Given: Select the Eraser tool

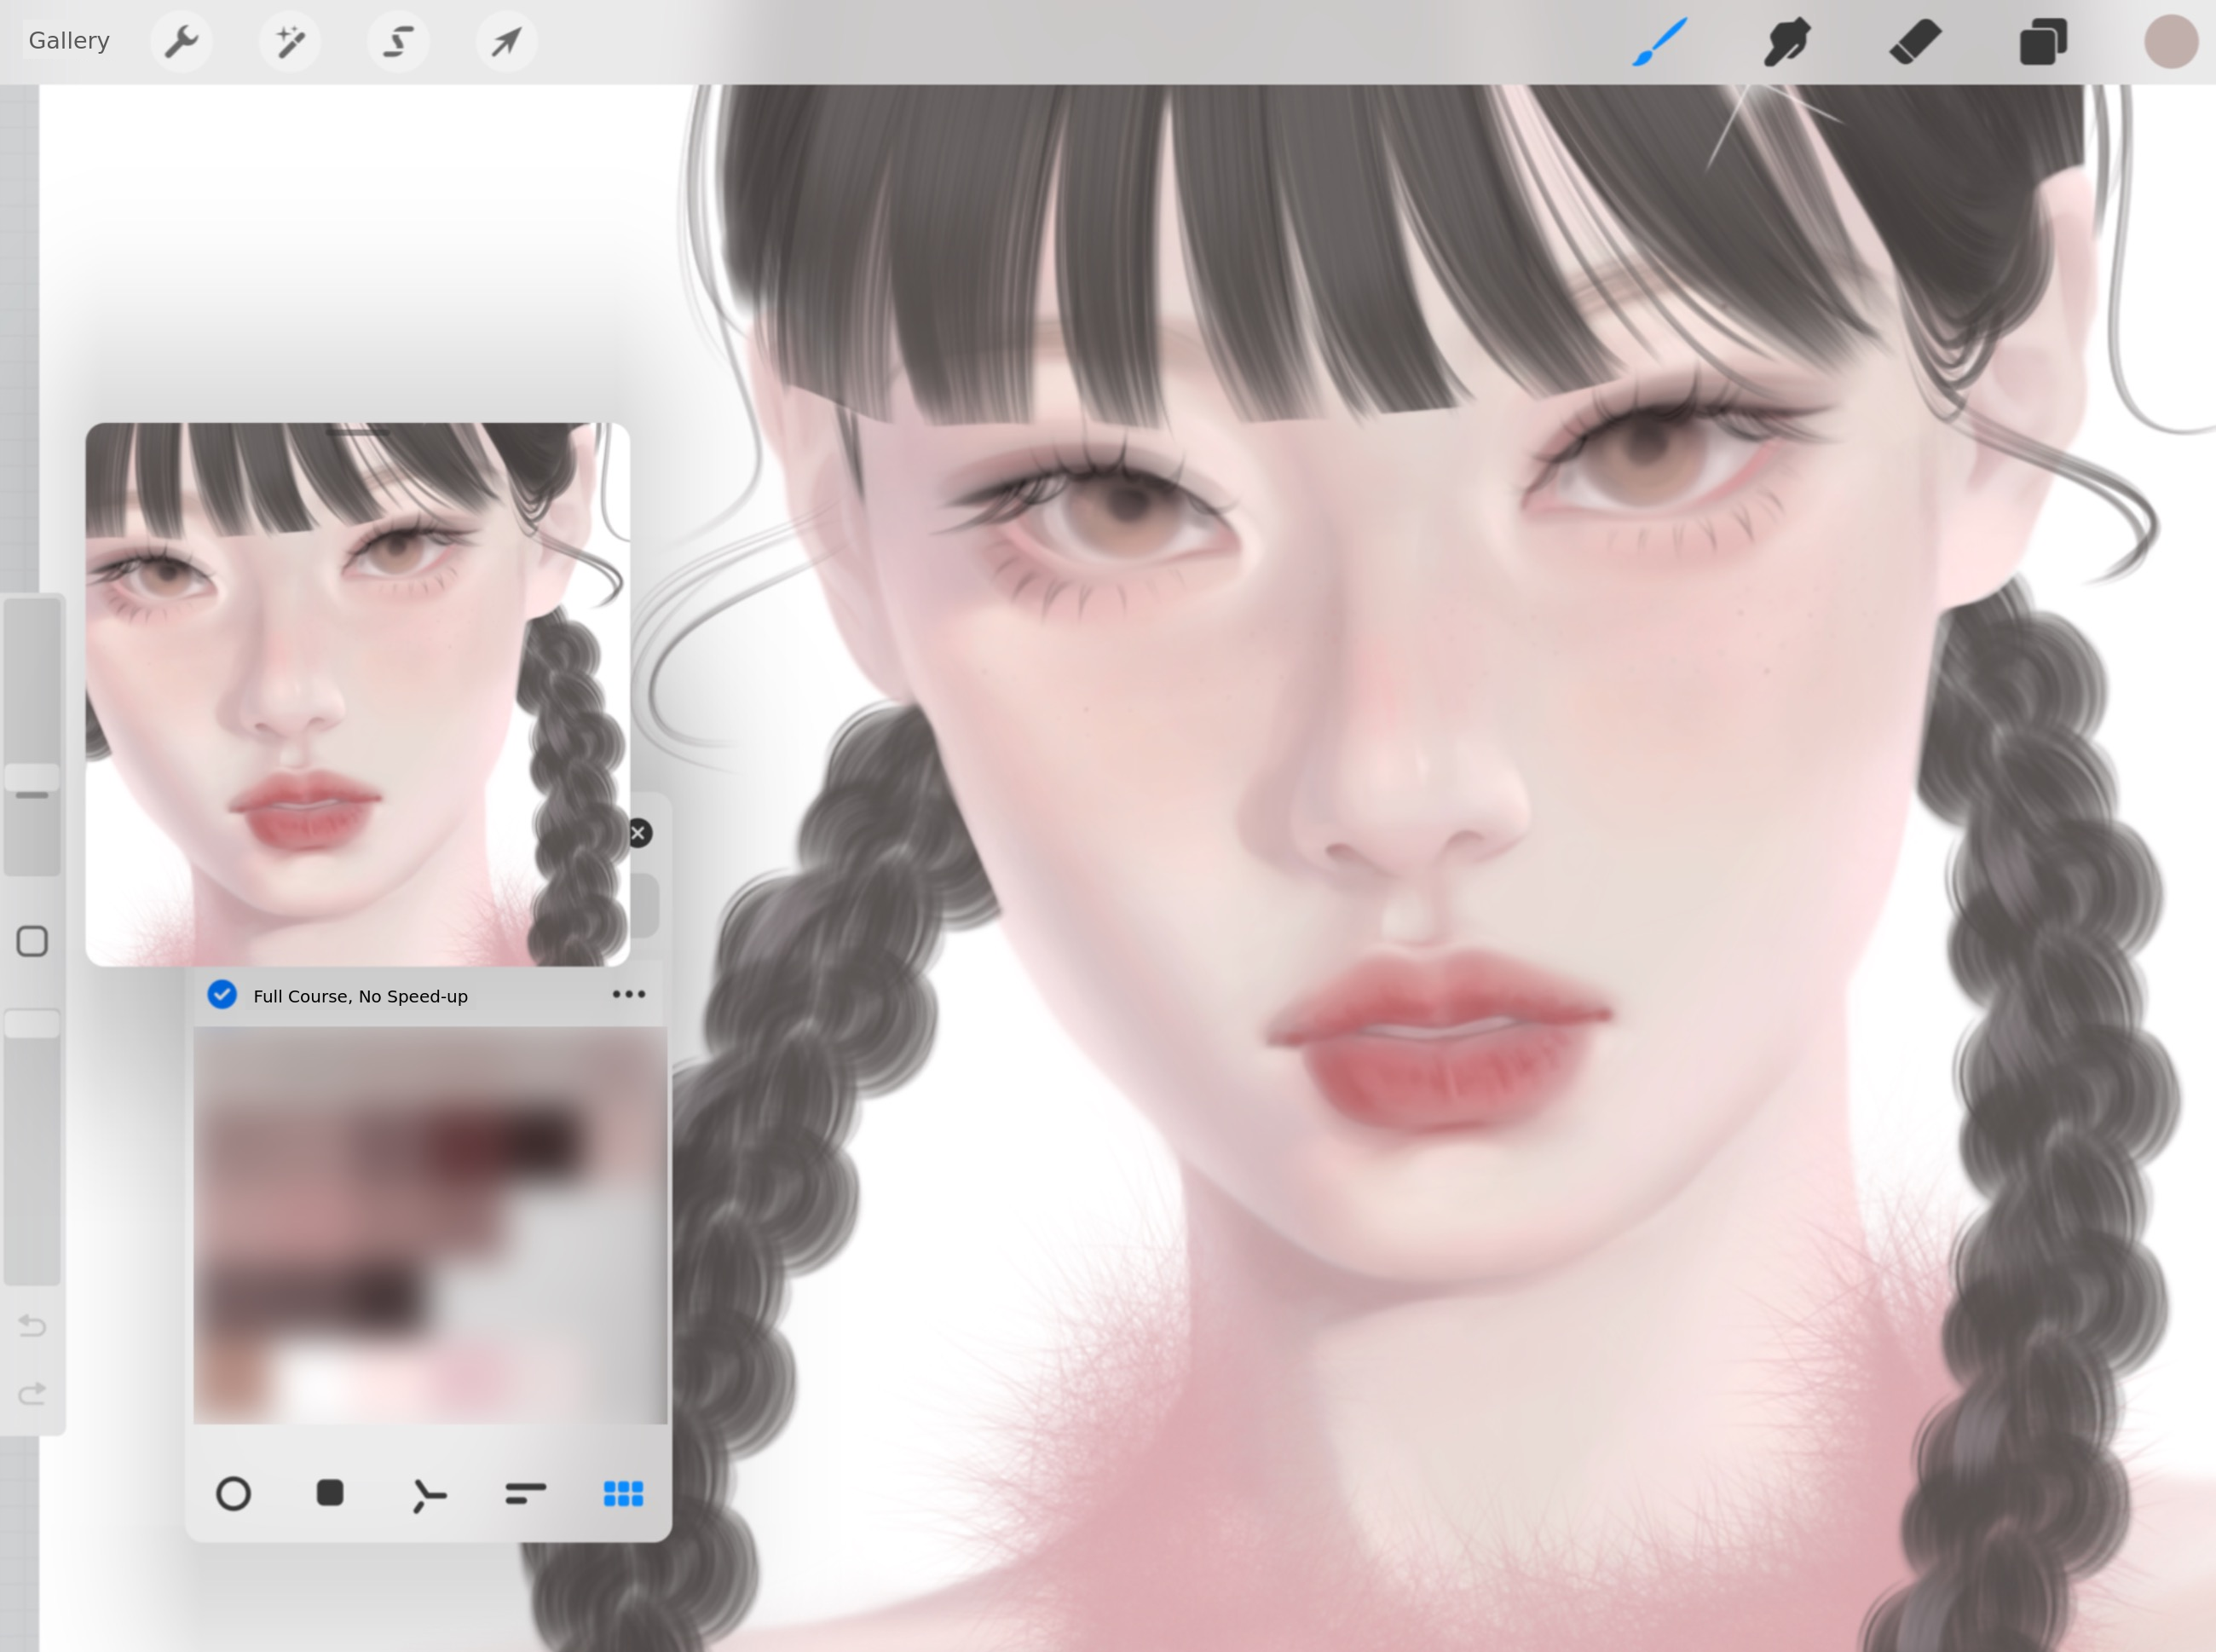Looking at the screenshot, I should click(x=1915, y=42).
